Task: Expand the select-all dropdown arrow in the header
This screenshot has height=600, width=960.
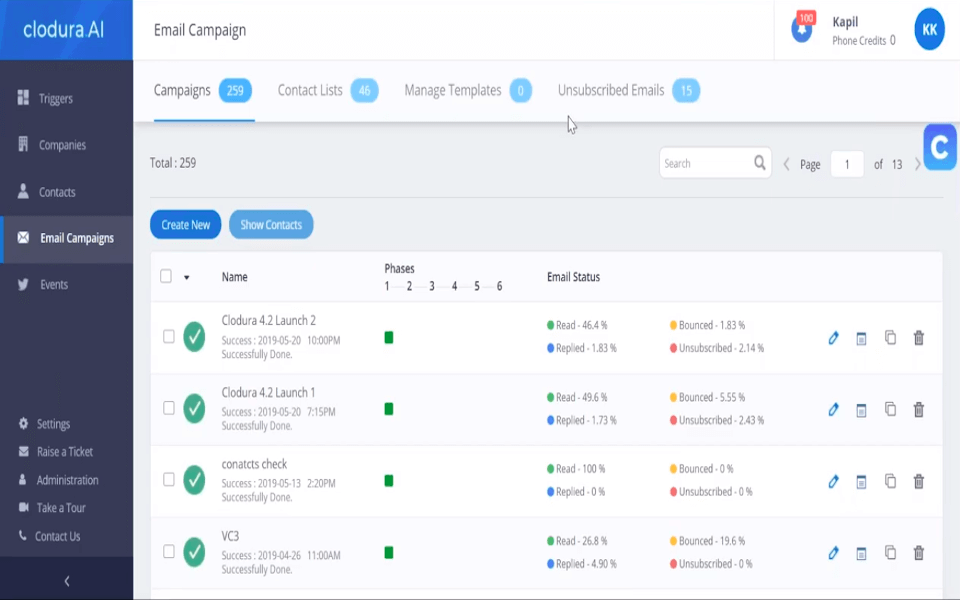Action: (187, 277)
